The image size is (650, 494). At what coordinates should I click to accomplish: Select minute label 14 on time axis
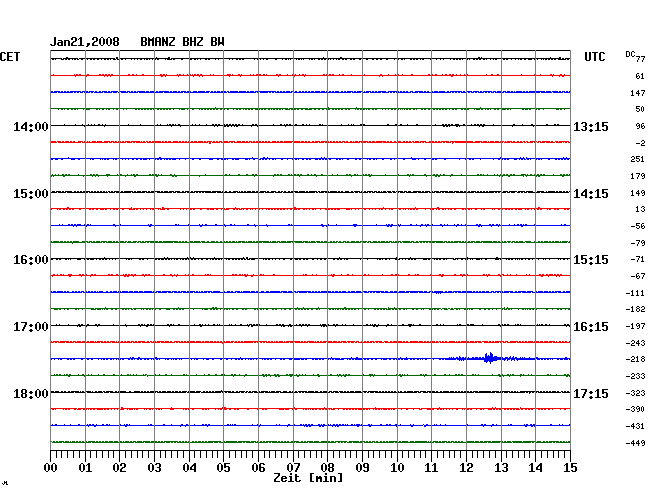(536, 468)
